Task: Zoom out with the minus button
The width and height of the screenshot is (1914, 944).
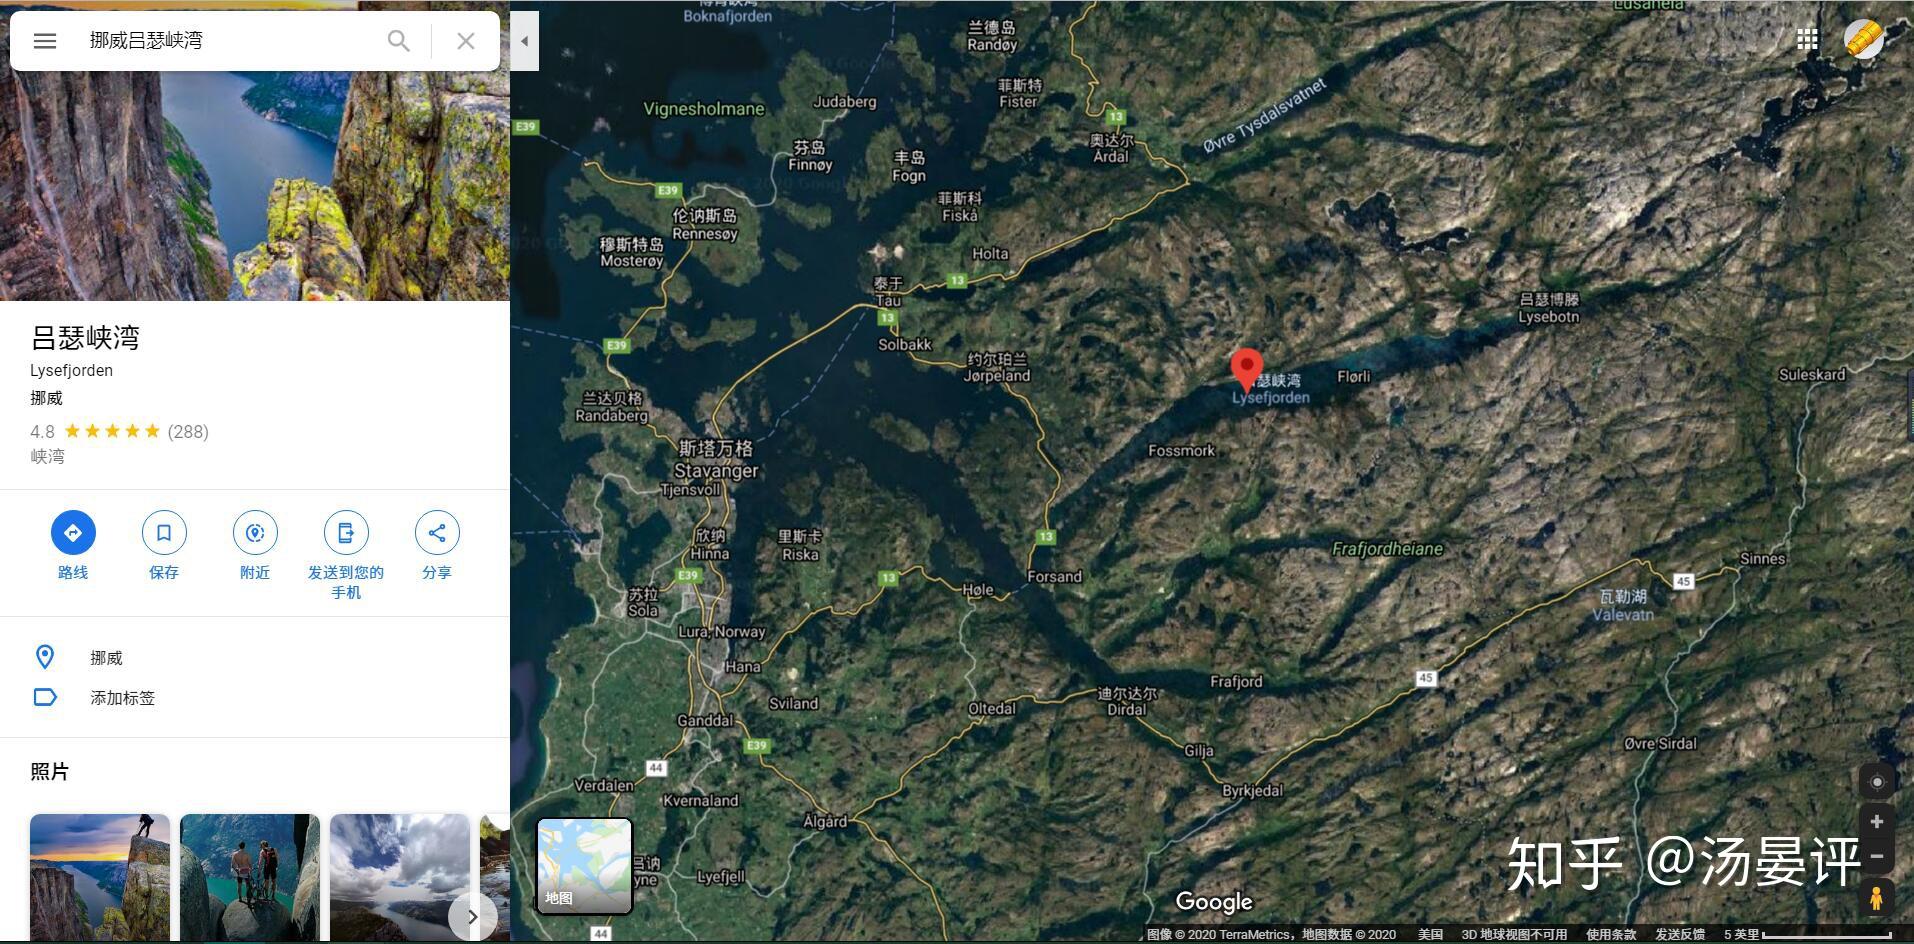Action: [x=1877, y=856]
